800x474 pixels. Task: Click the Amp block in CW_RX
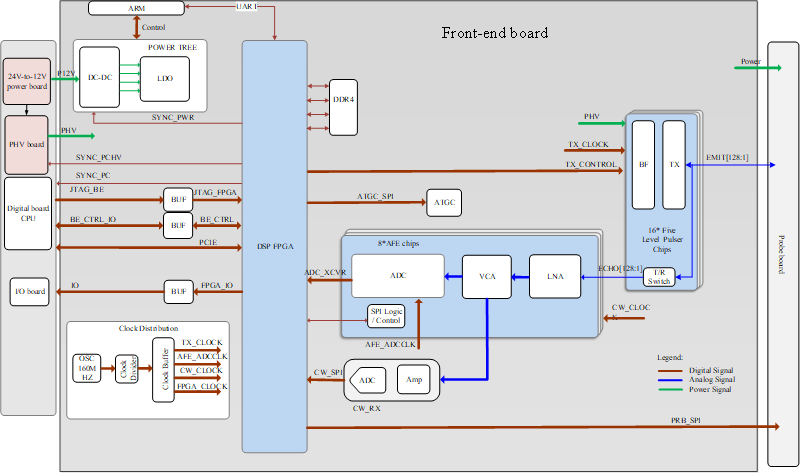click(414, 380)
